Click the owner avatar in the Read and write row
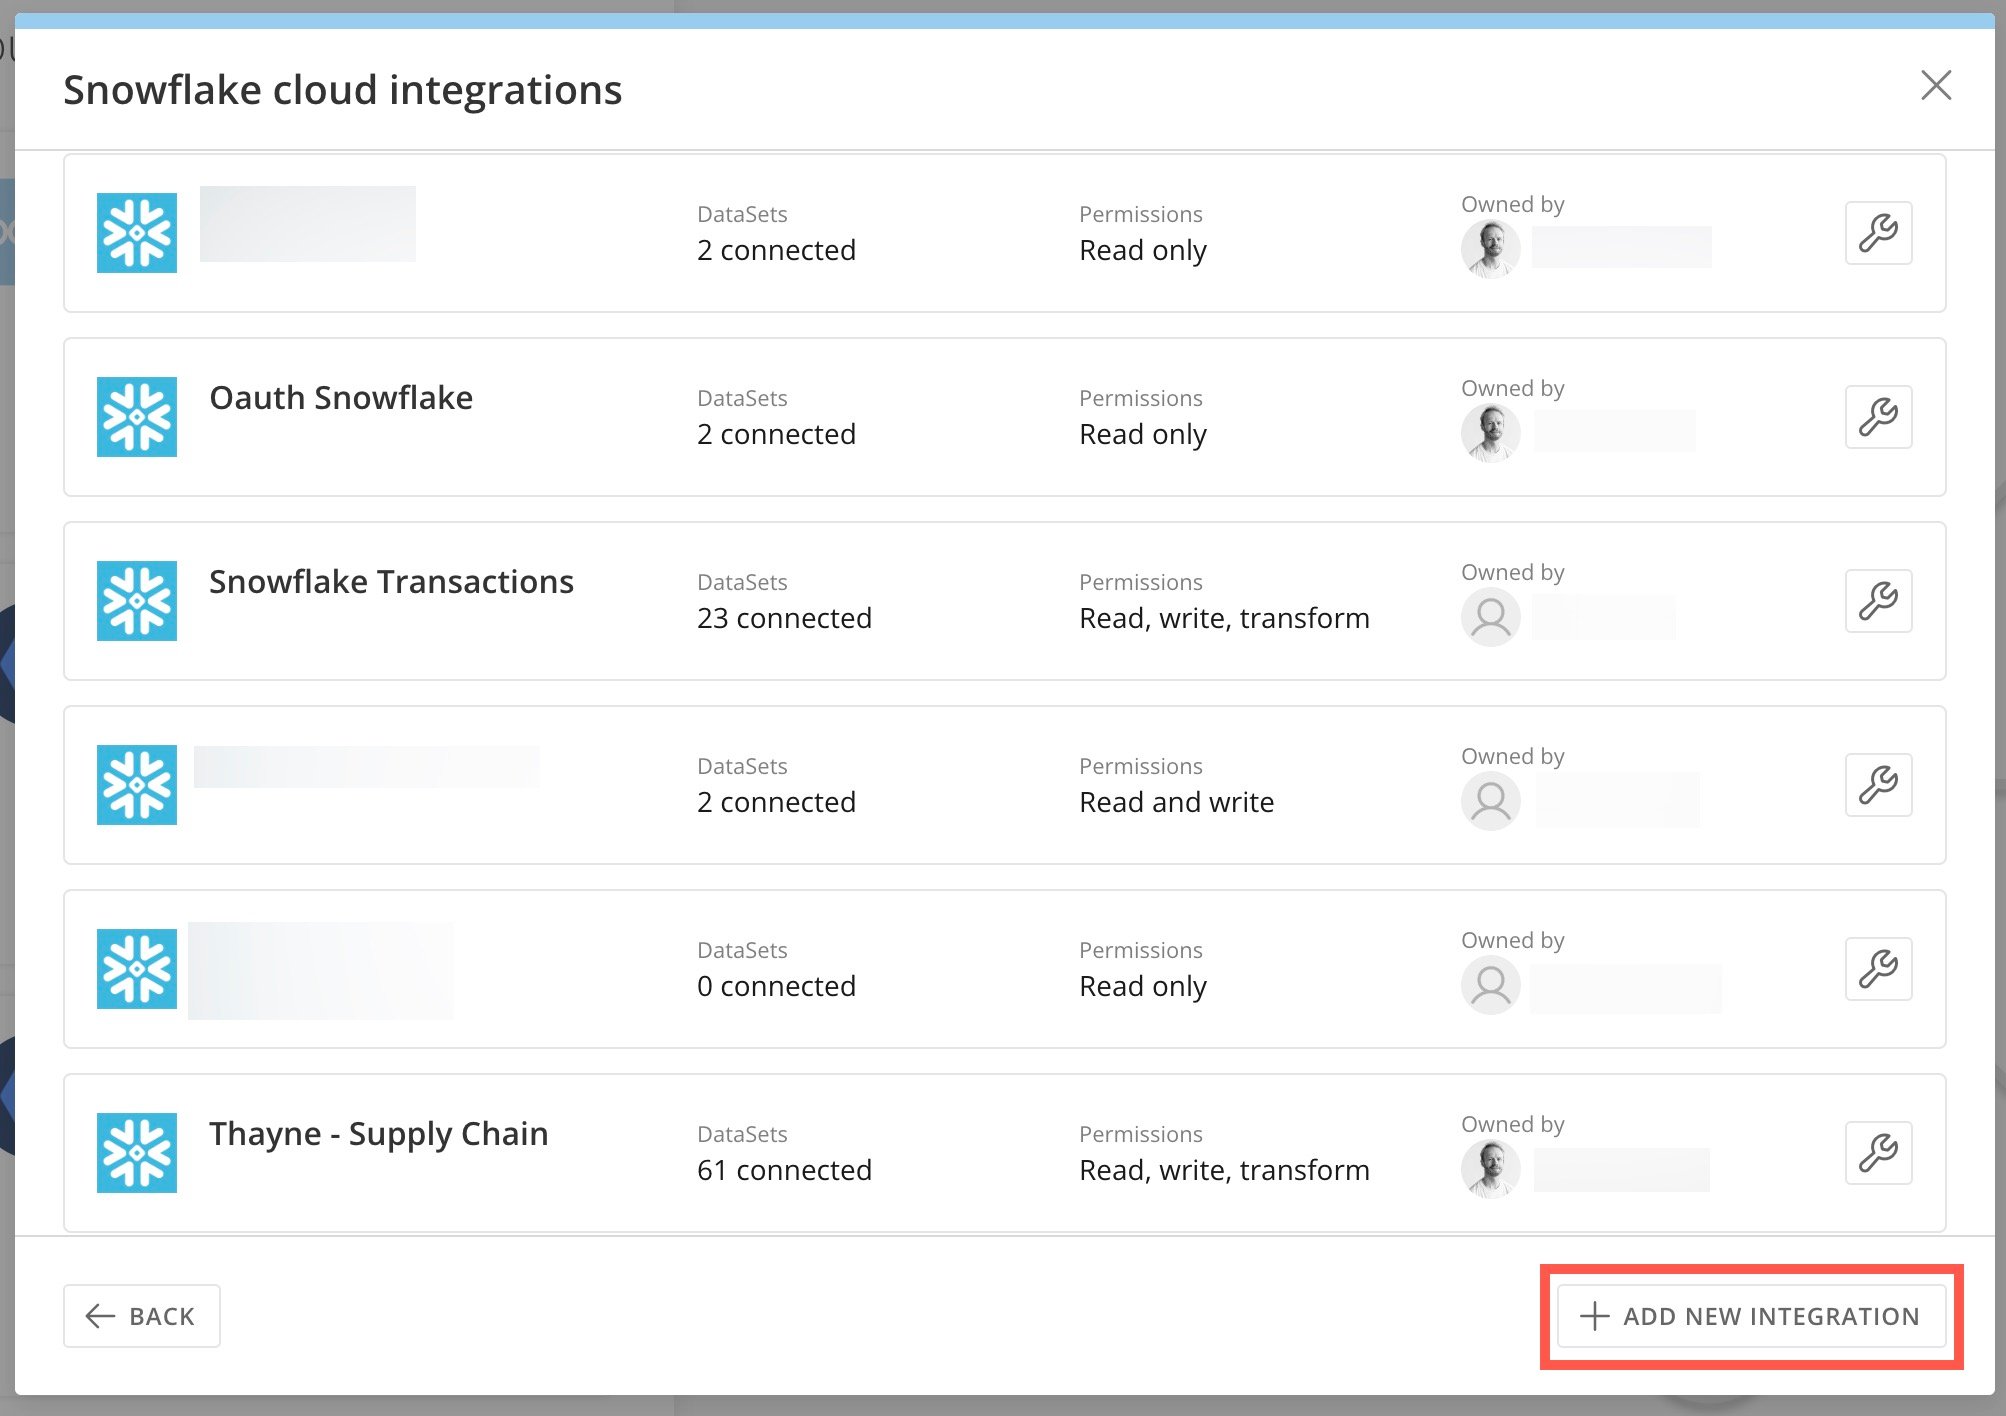Screen dimensions: 2006x1416 (1491, 800)
